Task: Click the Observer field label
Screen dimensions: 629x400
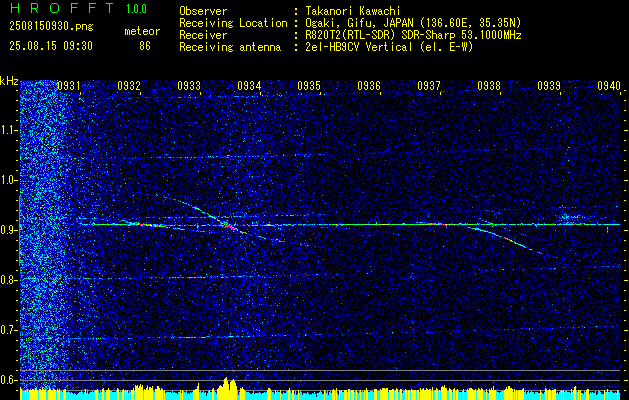Action: (x=203, y=11)
